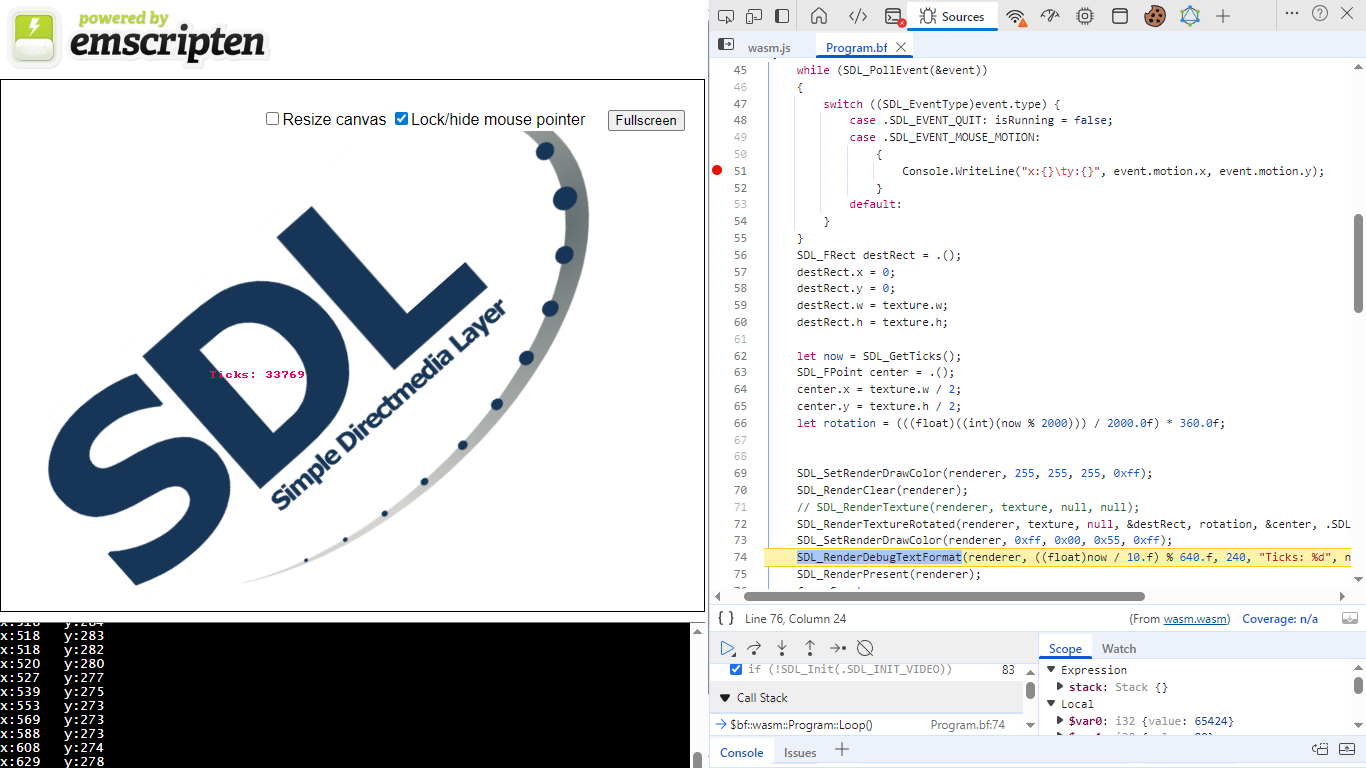Viewport: 1366px width, 768px height.
Task: Uncheck Lock/hide mouse pointer checkbox
Action: click(401, 119)
